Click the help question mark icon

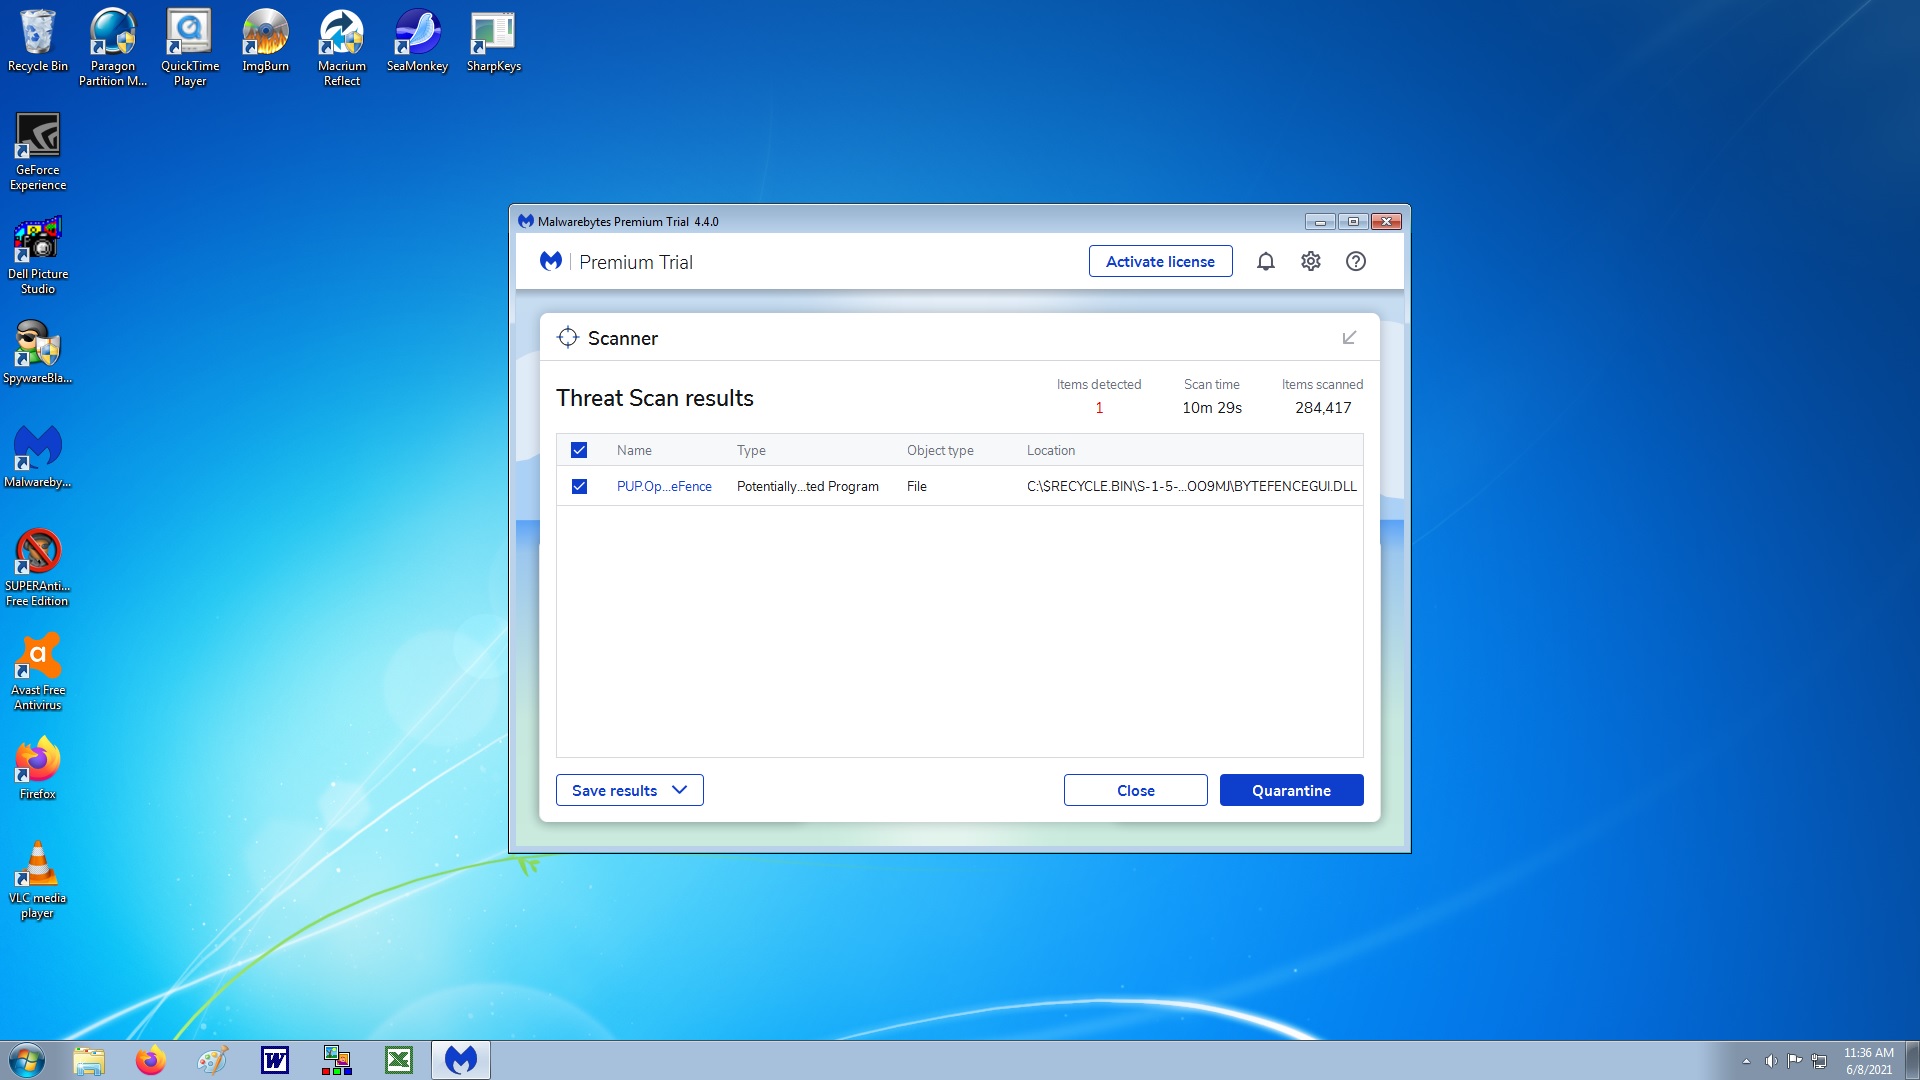tap(1355, 261)
